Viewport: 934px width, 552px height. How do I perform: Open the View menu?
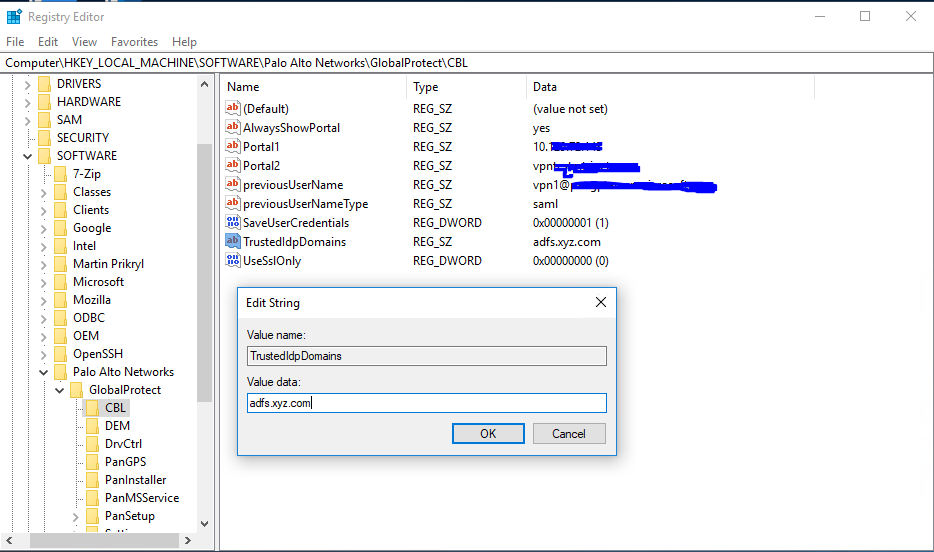84,42
